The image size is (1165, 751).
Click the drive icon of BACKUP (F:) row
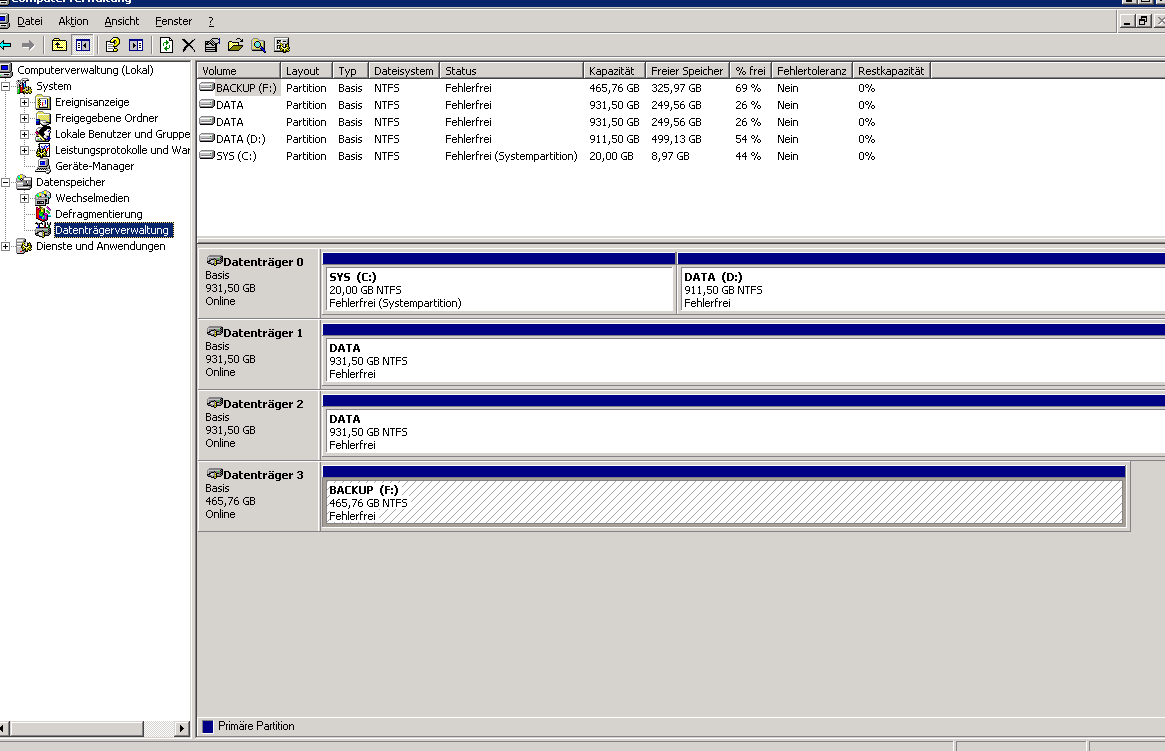coord(207,87)
